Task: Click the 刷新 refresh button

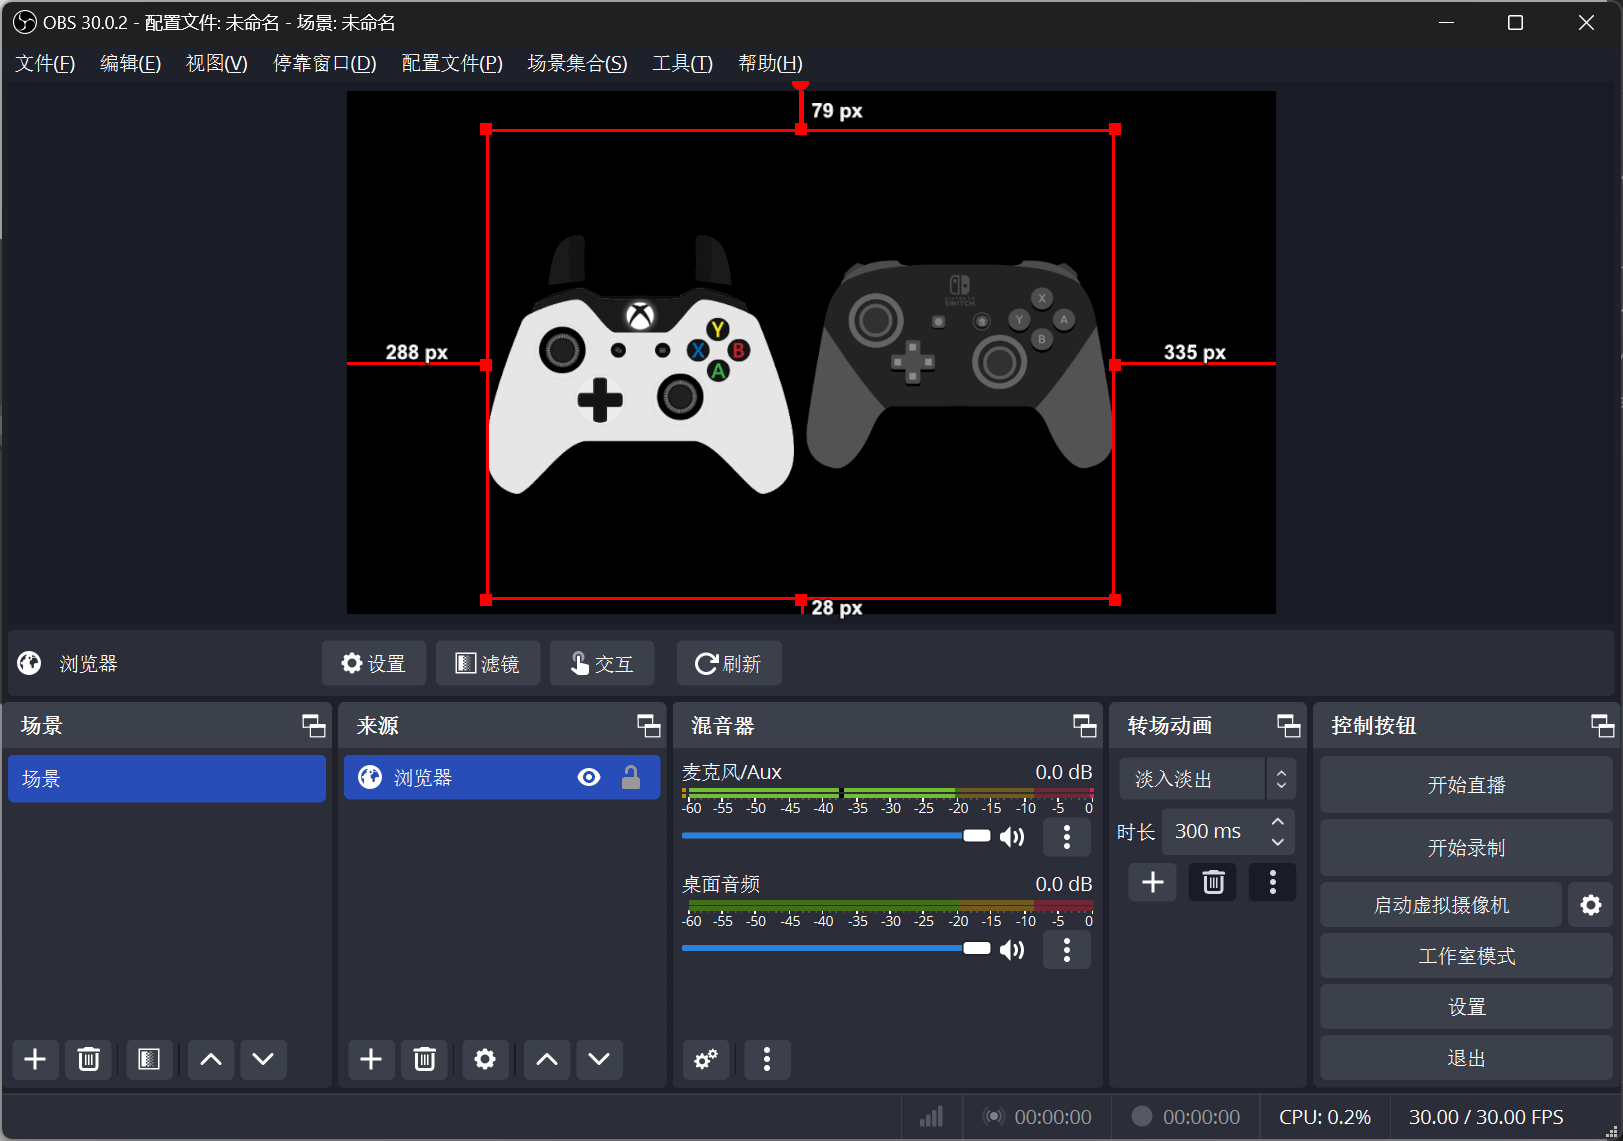Action: (x=729, y=663)
